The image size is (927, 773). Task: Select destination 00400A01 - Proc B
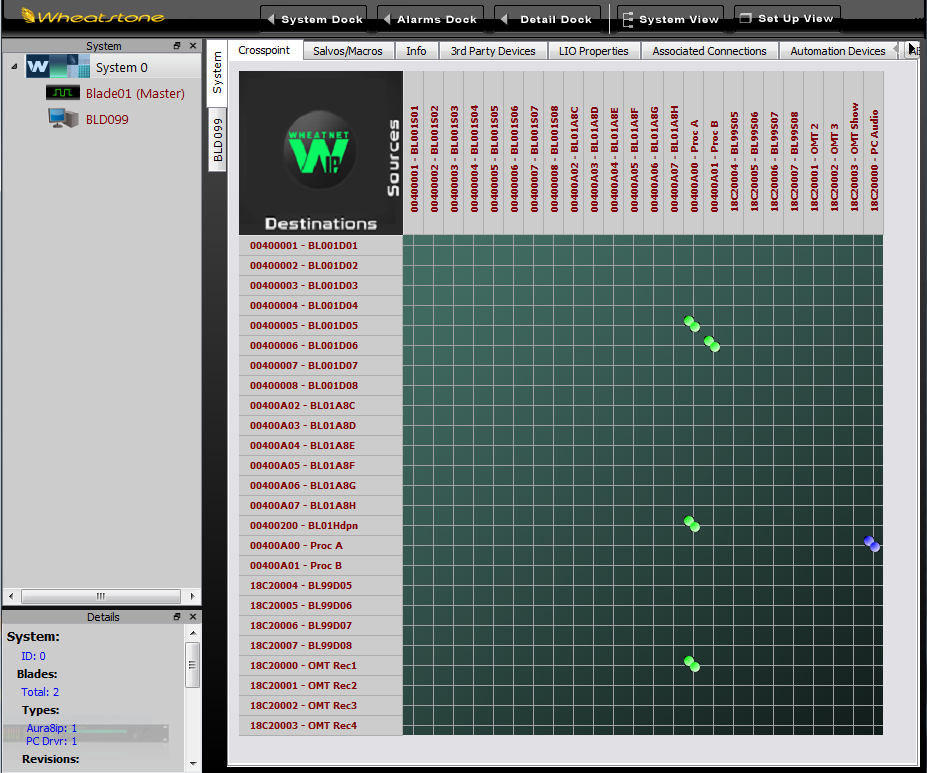pyautogui.click(x=321, y=566)
